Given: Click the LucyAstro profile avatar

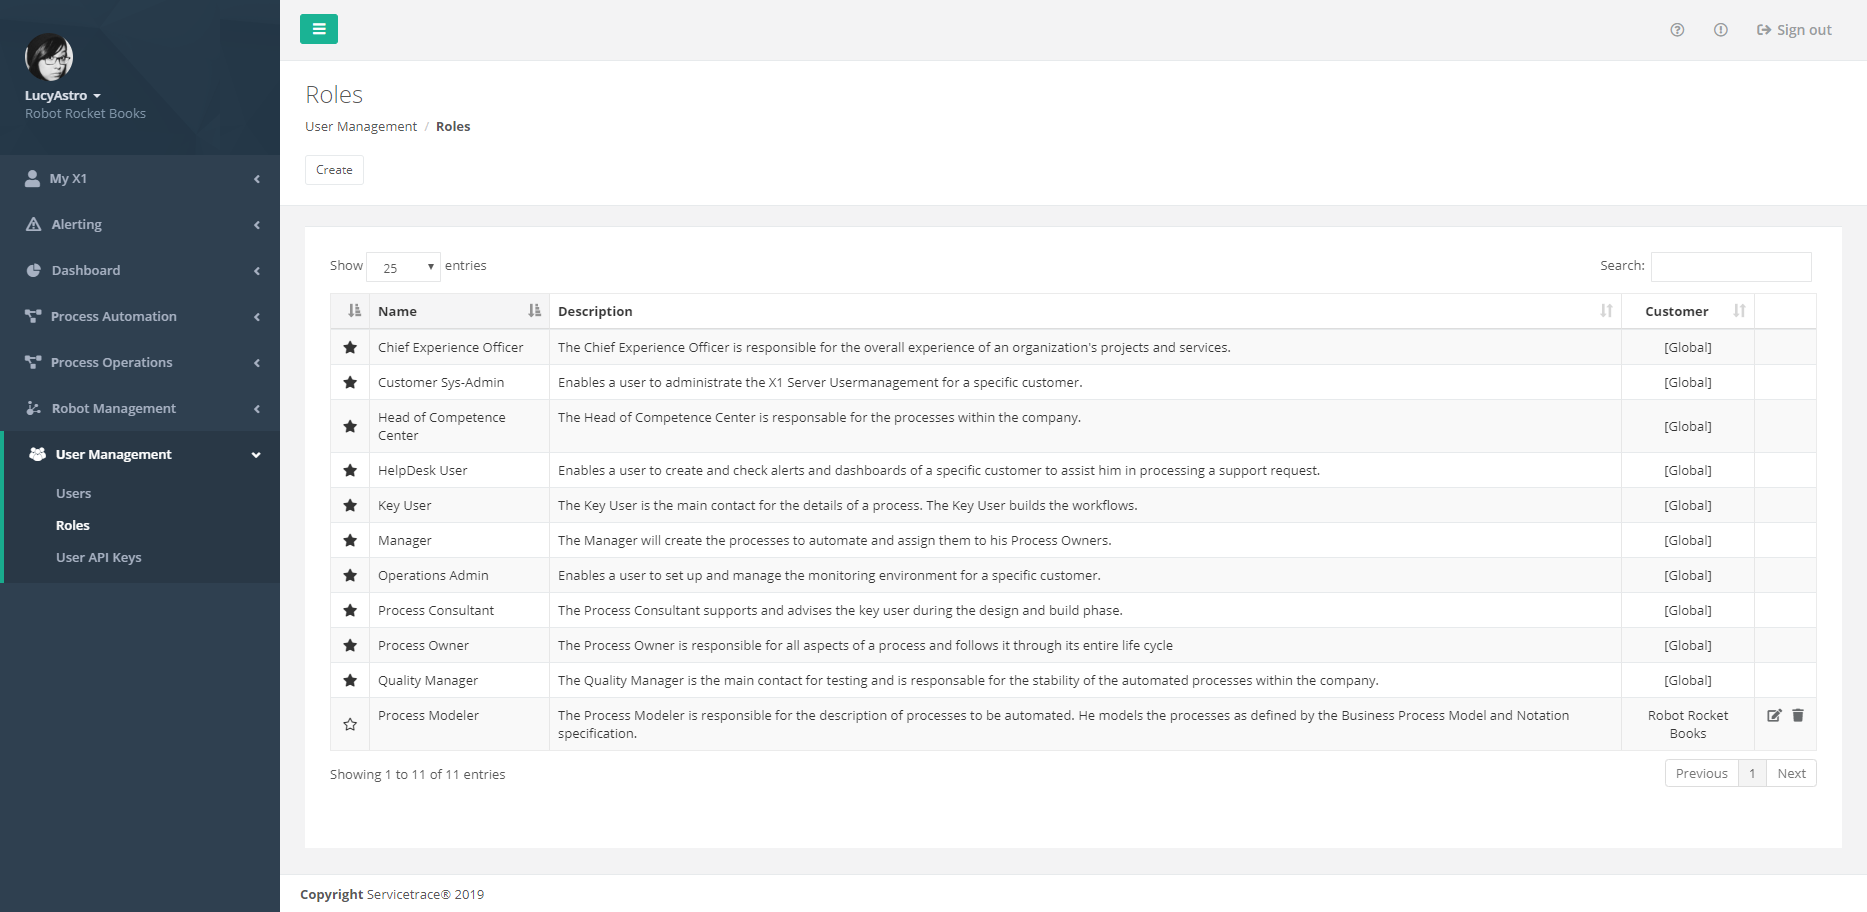Looking at the screenshot, I should coord(49,57).
